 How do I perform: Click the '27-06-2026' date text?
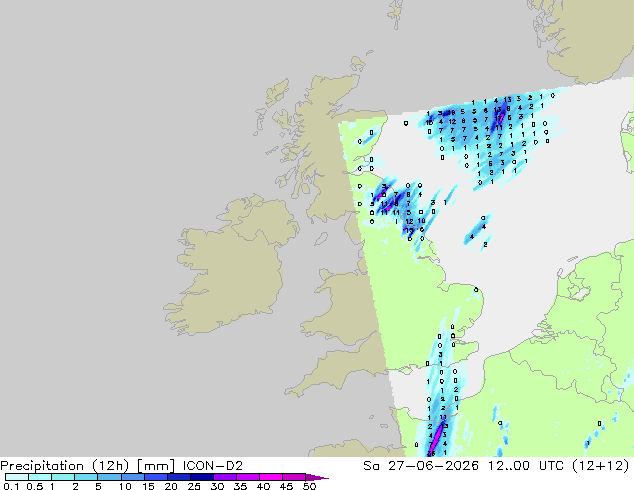tap(433, 466)
